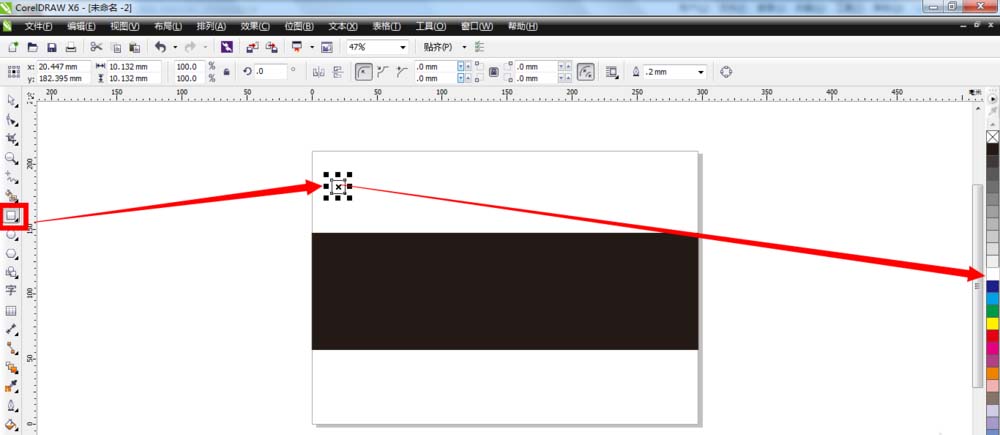Select the Shape edit tool

[x=11, y=120]
